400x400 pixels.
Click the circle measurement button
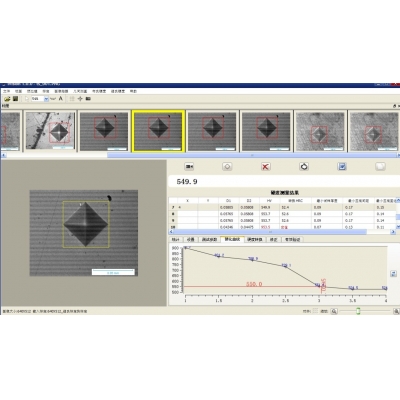227,166
